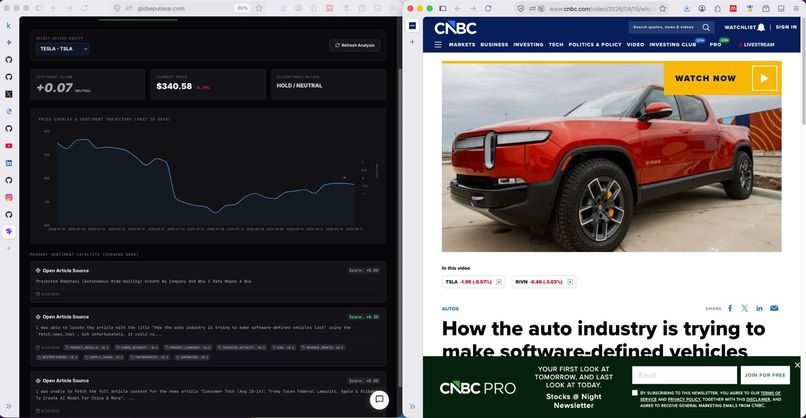Click the TSLA ticker quote
806x418 pixels.
[468, 282]
